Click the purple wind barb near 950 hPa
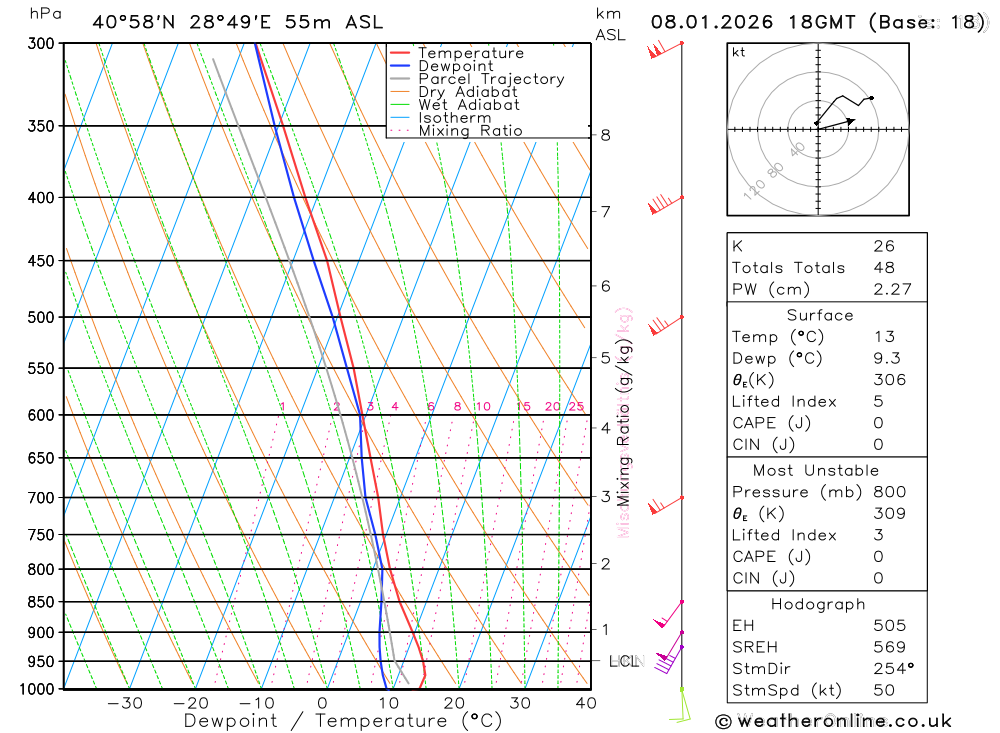This screenshot has width=1000, height=733. click(x=669, y=659)
